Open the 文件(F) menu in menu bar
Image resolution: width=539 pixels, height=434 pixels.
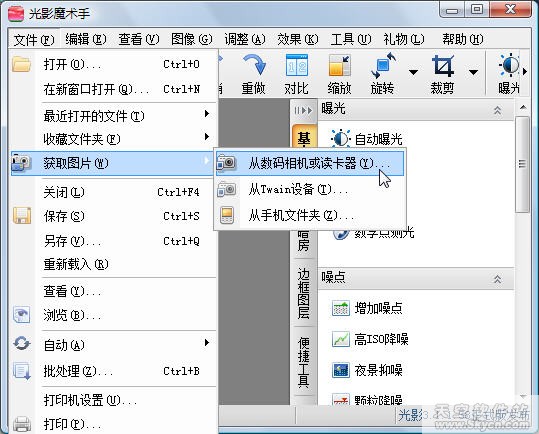[34, 40]
